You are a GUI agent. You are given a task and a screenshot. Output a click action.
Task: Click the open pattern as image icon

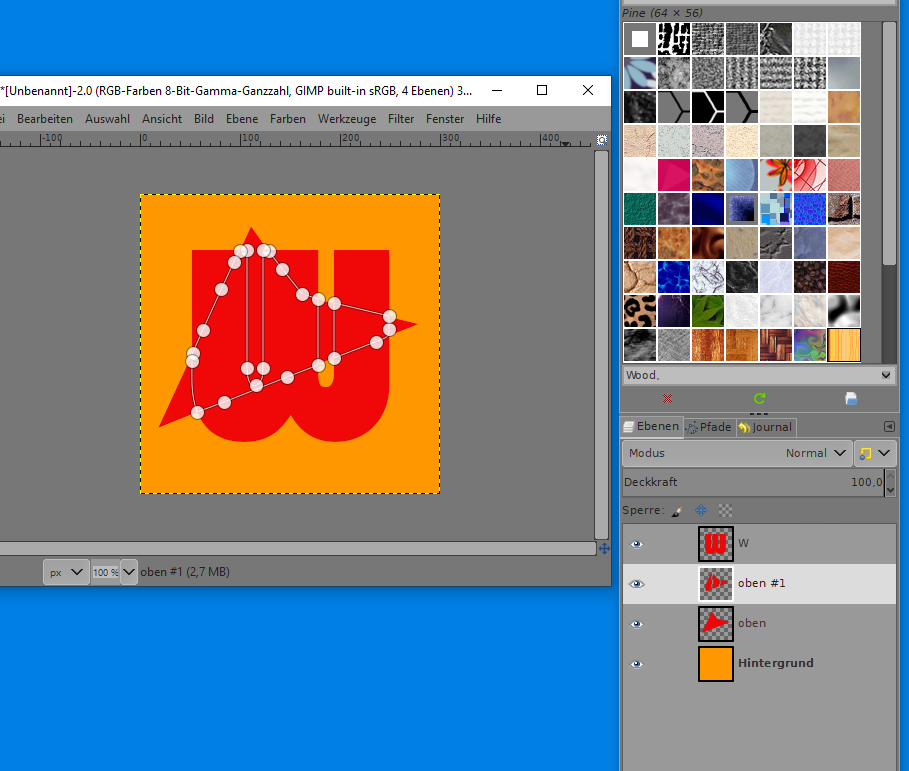[x=851, y=398]
